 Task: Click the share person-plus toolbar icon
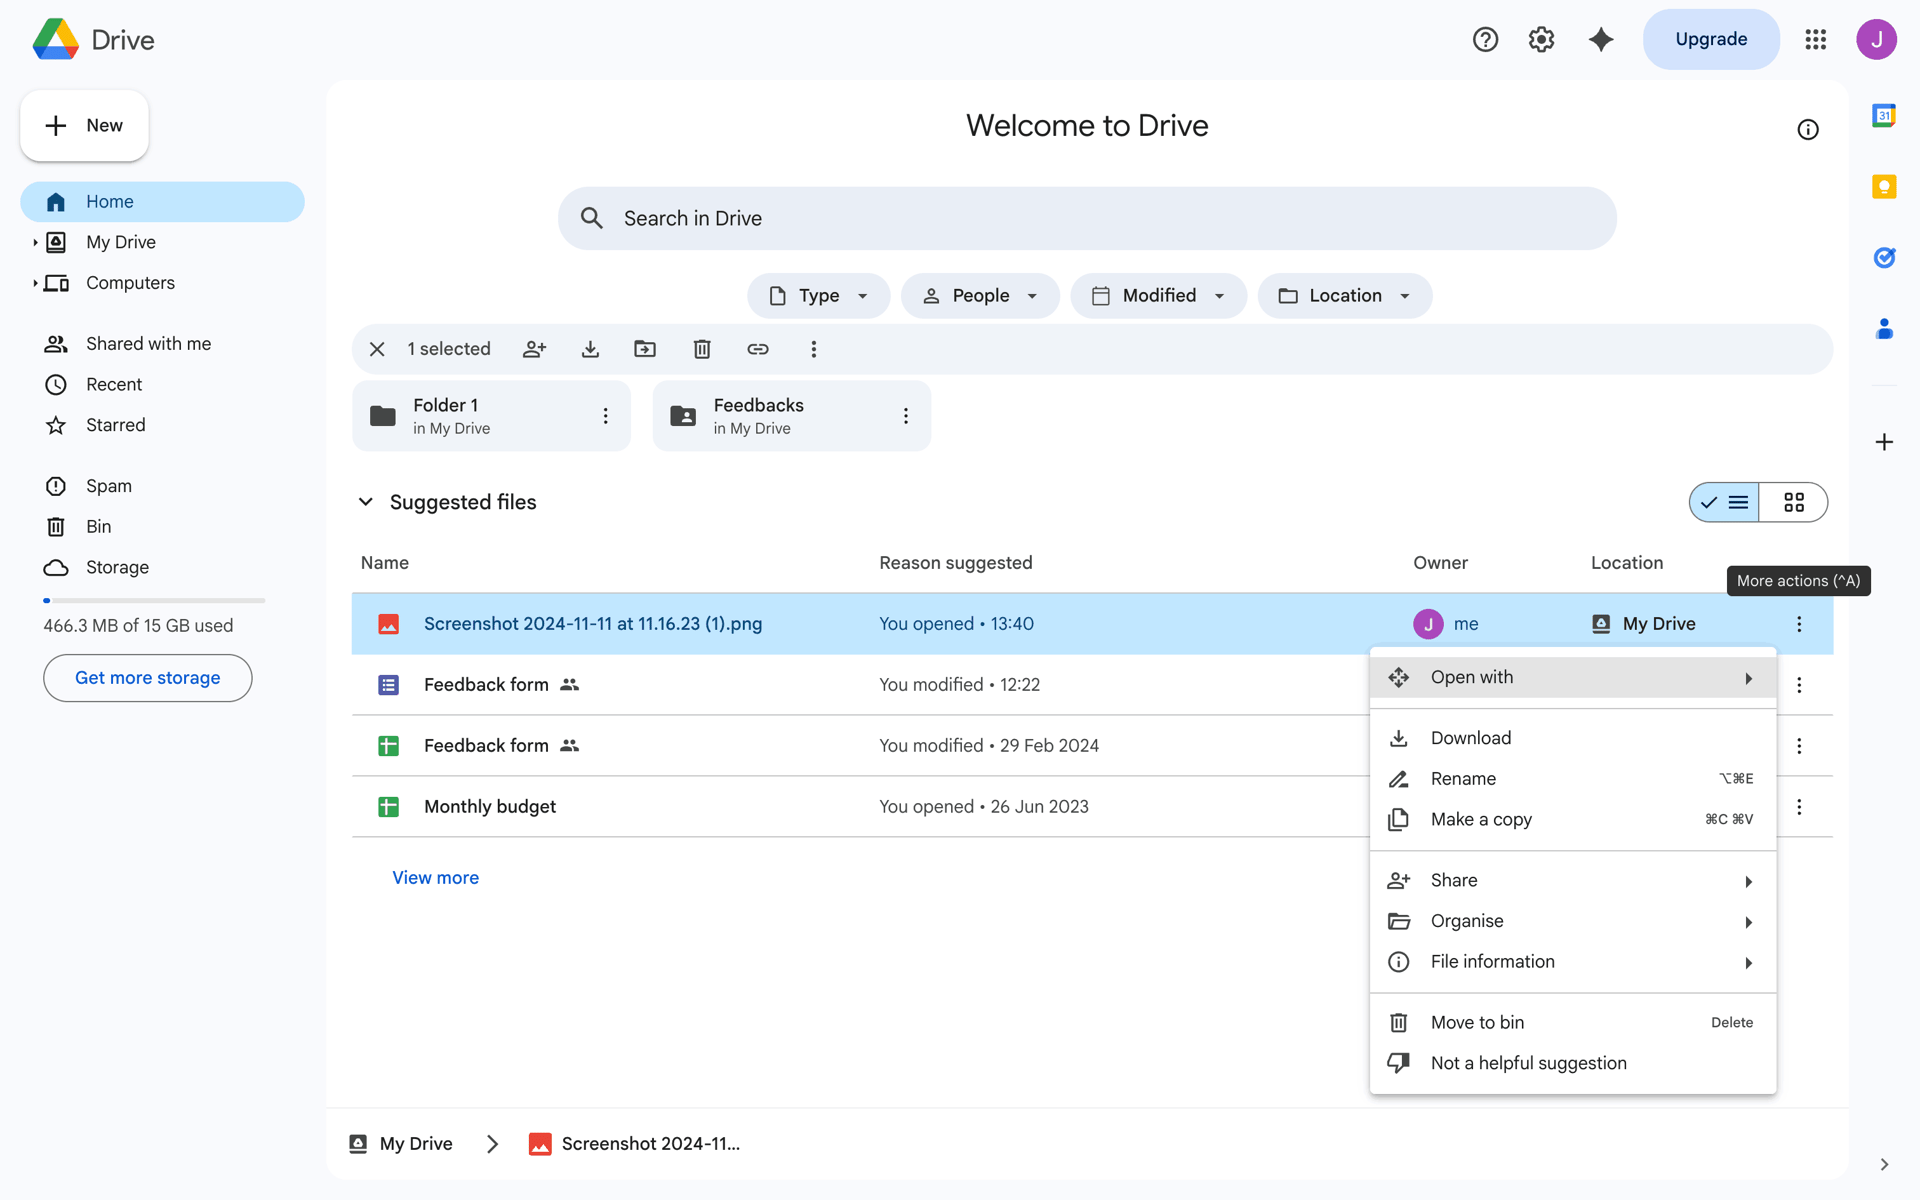[x=535, y=349]
